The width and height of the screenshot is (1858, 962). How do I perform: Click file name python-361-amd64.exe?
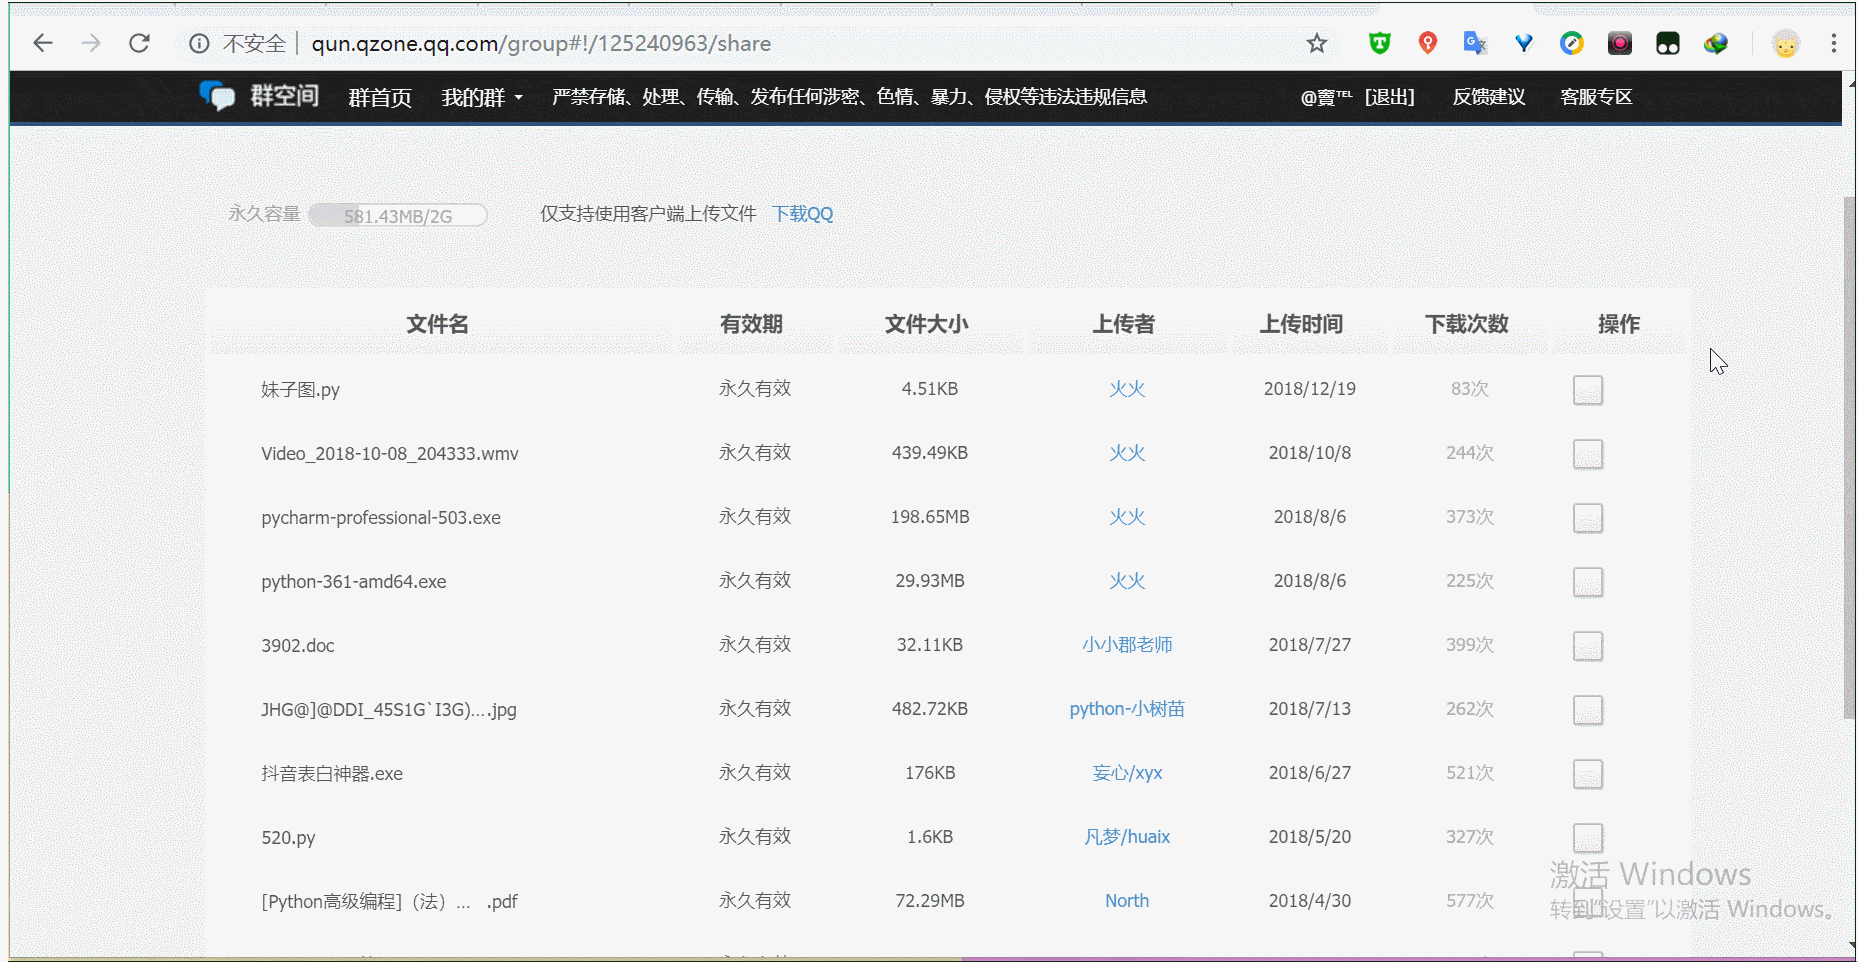coord(354,582)
